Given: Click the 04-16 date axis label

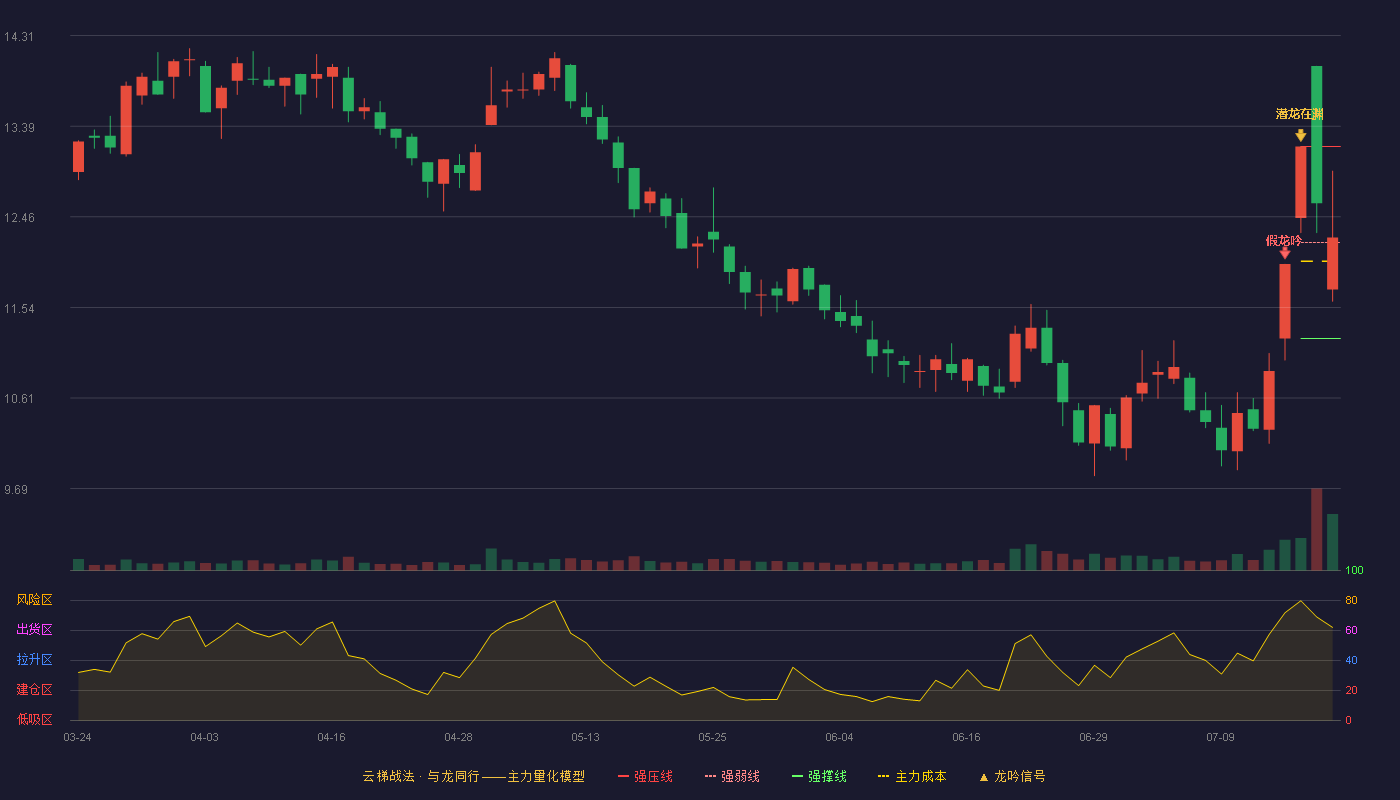Looking at the screenshot, I should click(x=331, y=737).
